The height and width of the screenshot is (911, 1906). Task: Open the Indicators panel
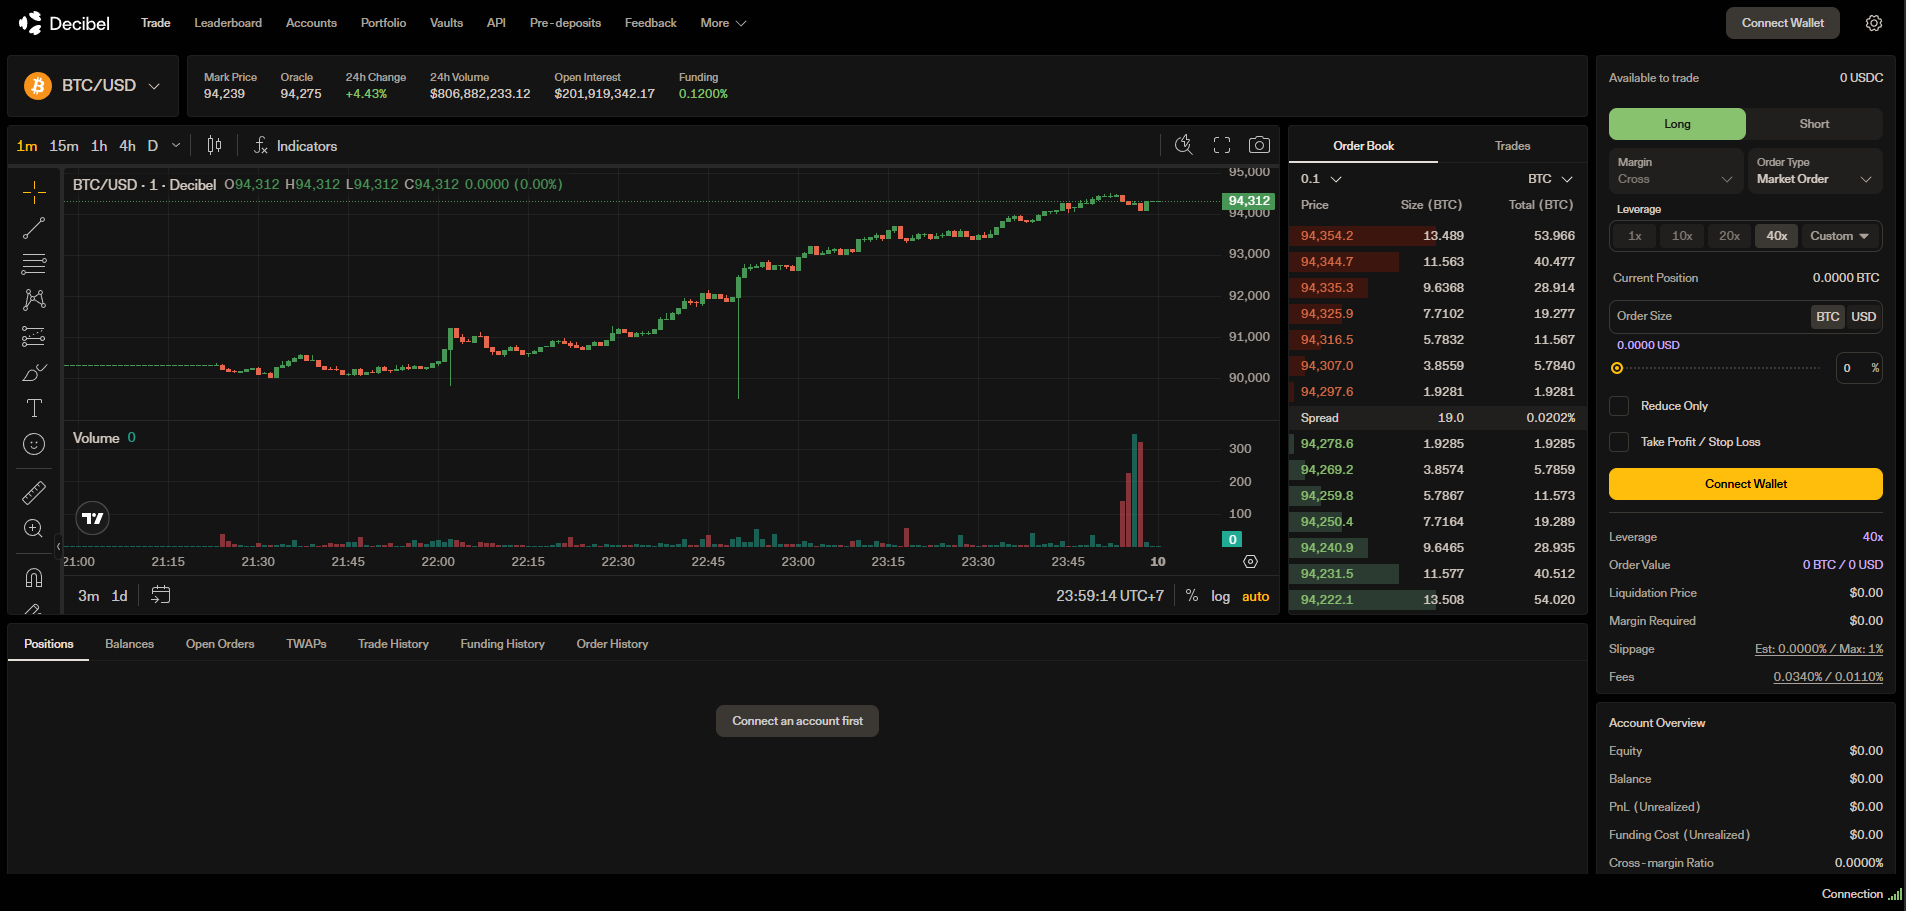pyautogui.click(x=295, y=146)
